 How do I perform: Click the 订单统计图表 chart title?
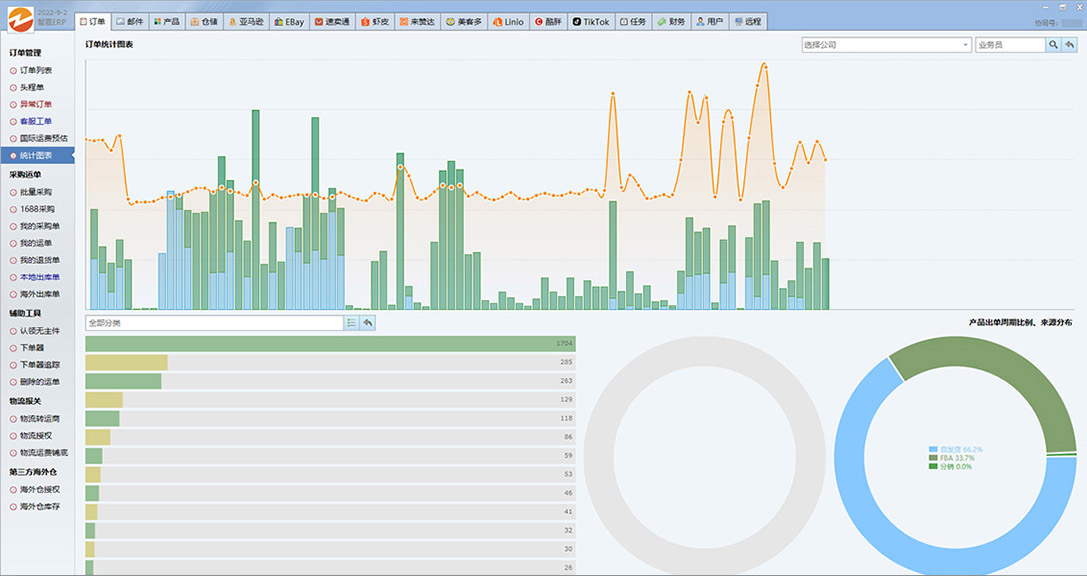109,44
